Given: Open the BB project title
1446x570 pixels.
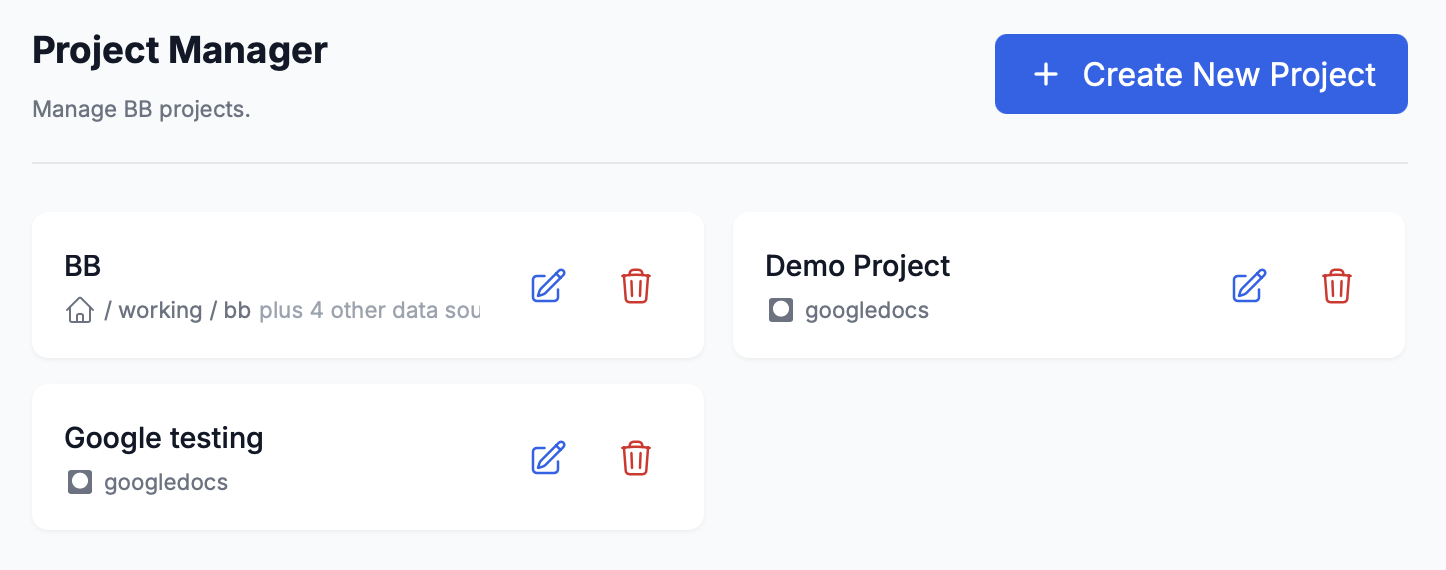Looking at the screenshot, I should coord(83,266).
